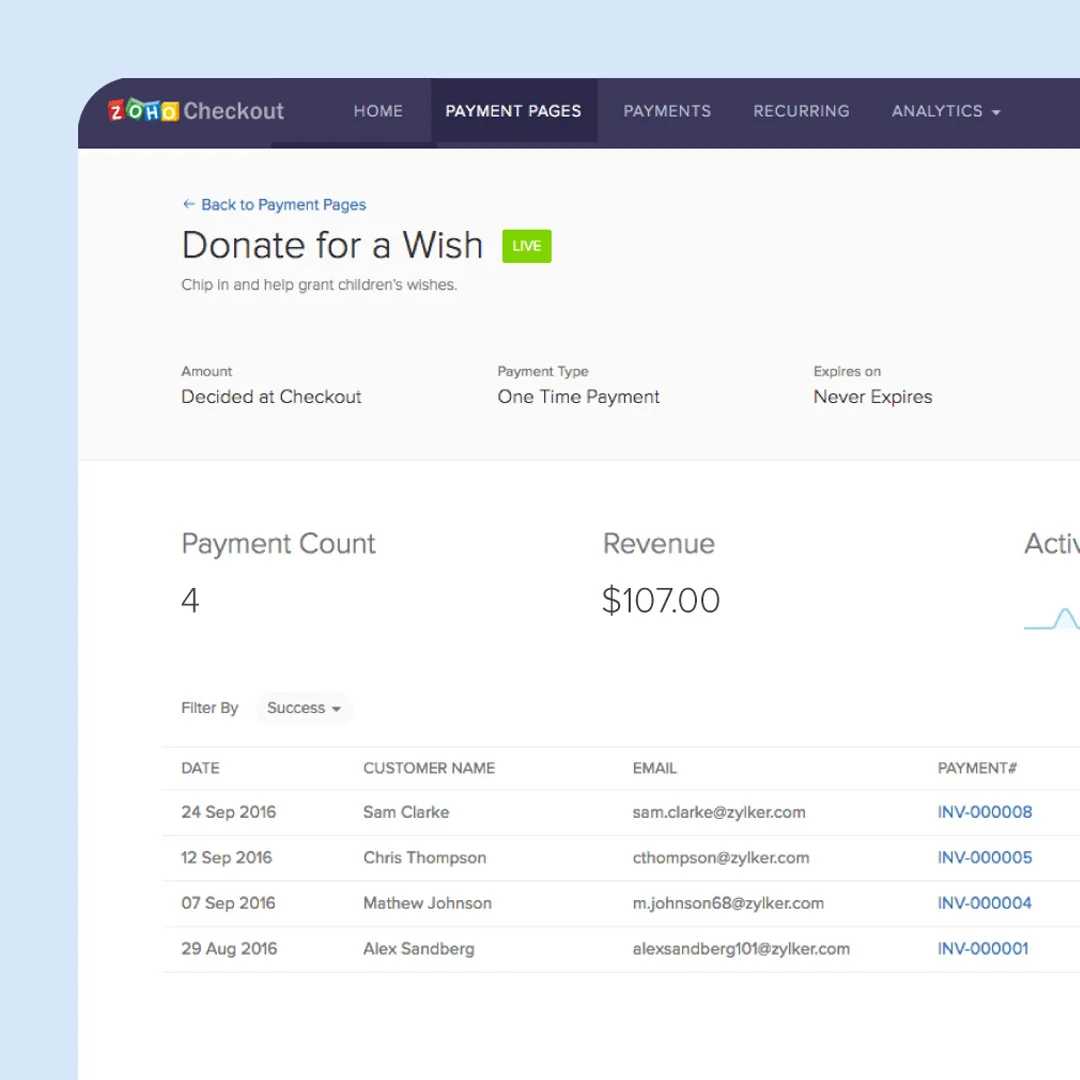The width and height of the screenshot is (1080, 1080).
Task: Open invoice INV-000008
Action: tap(985, 812)
